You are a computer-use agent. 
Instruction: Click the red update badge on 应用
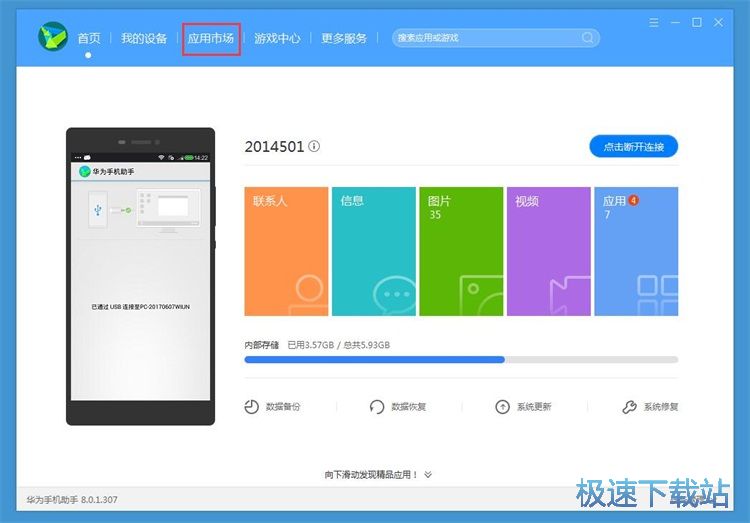coord(633,200)
